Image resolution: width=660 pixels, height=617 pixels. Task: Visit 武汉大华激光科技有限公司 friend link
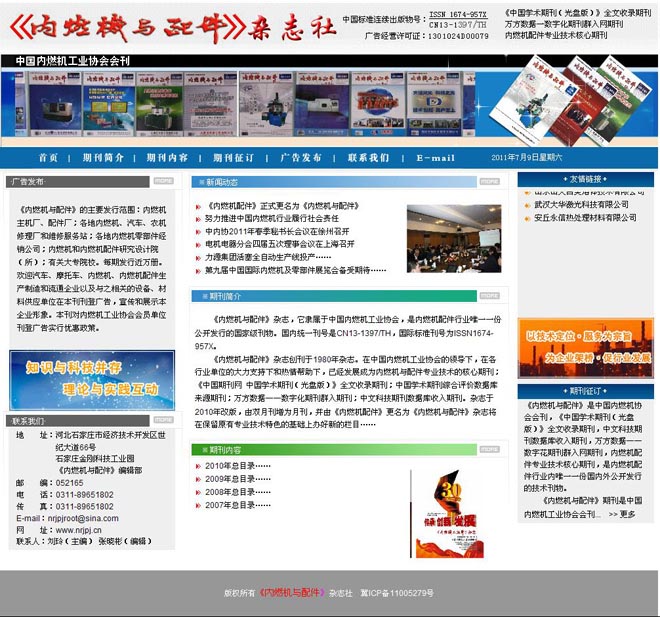pos(581,205)
